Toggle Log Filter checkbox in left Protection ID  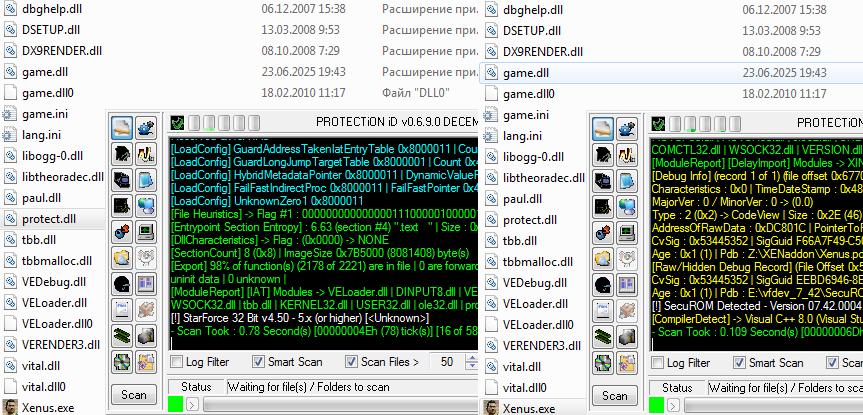[x=176, y=362]
